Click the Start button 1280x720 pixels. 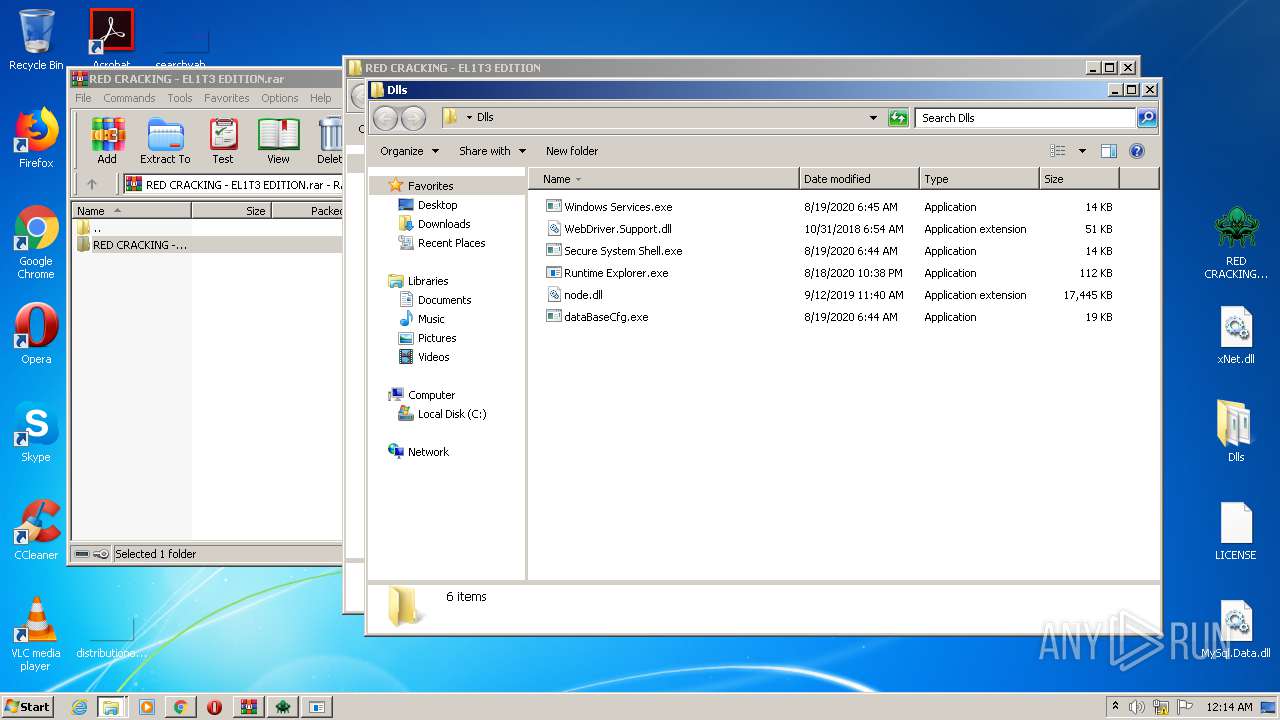click(x=28, y=707)
